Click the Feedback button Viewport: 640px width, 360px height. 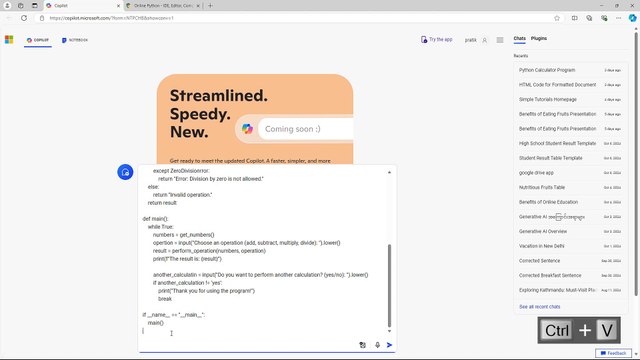coord(613,353)
